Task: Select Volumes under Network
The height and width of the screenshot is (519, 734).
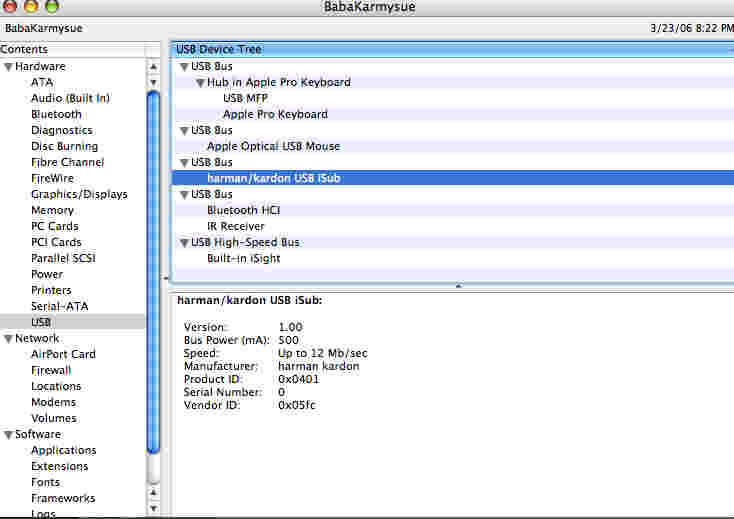Action: (54, 418)
